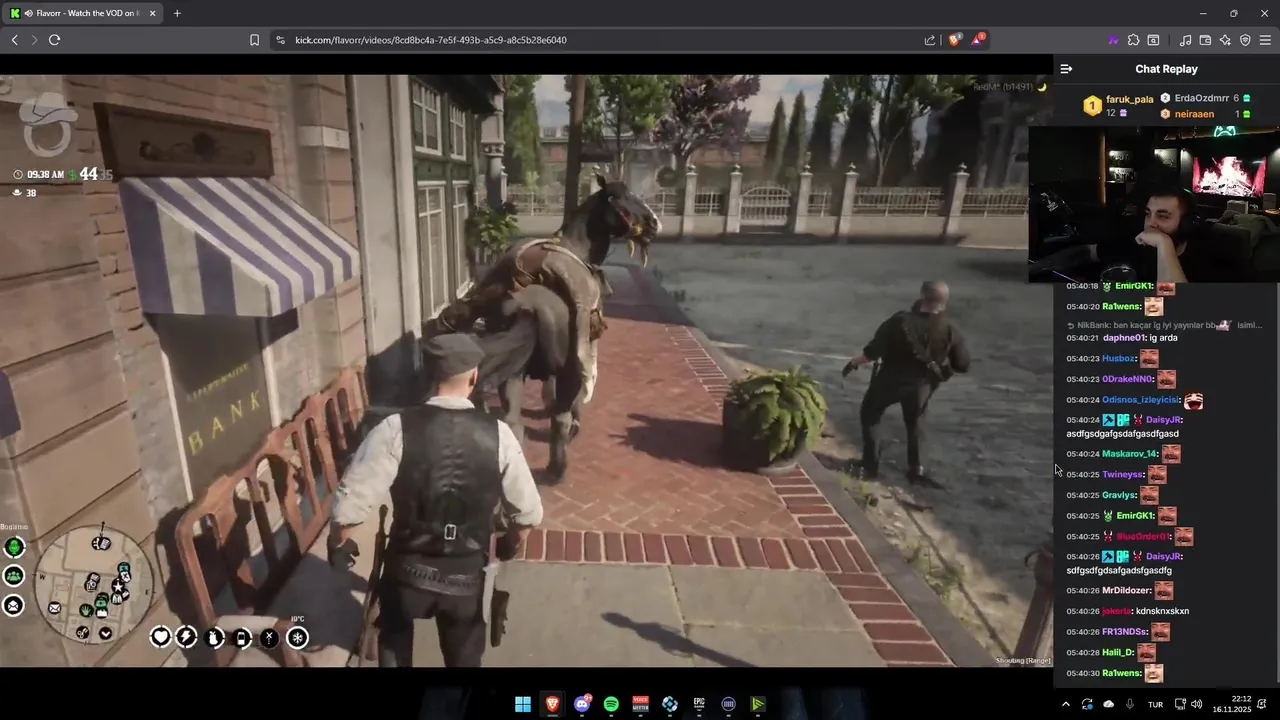Viewport: 1280px width, 720px height.
Task: Click the streamer webcam overlay
Action: (1154, 205)
